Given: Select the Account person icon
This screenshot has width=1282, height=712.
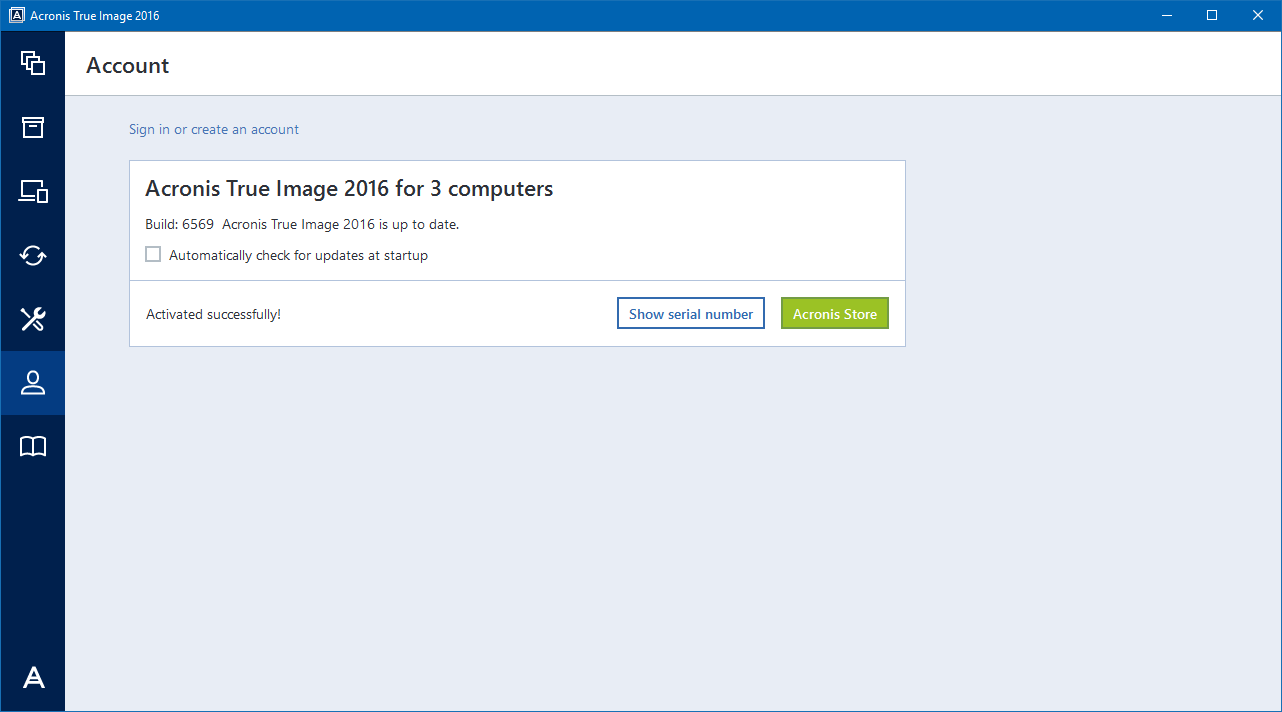Looking at the screenshot, I should (33, 383).
